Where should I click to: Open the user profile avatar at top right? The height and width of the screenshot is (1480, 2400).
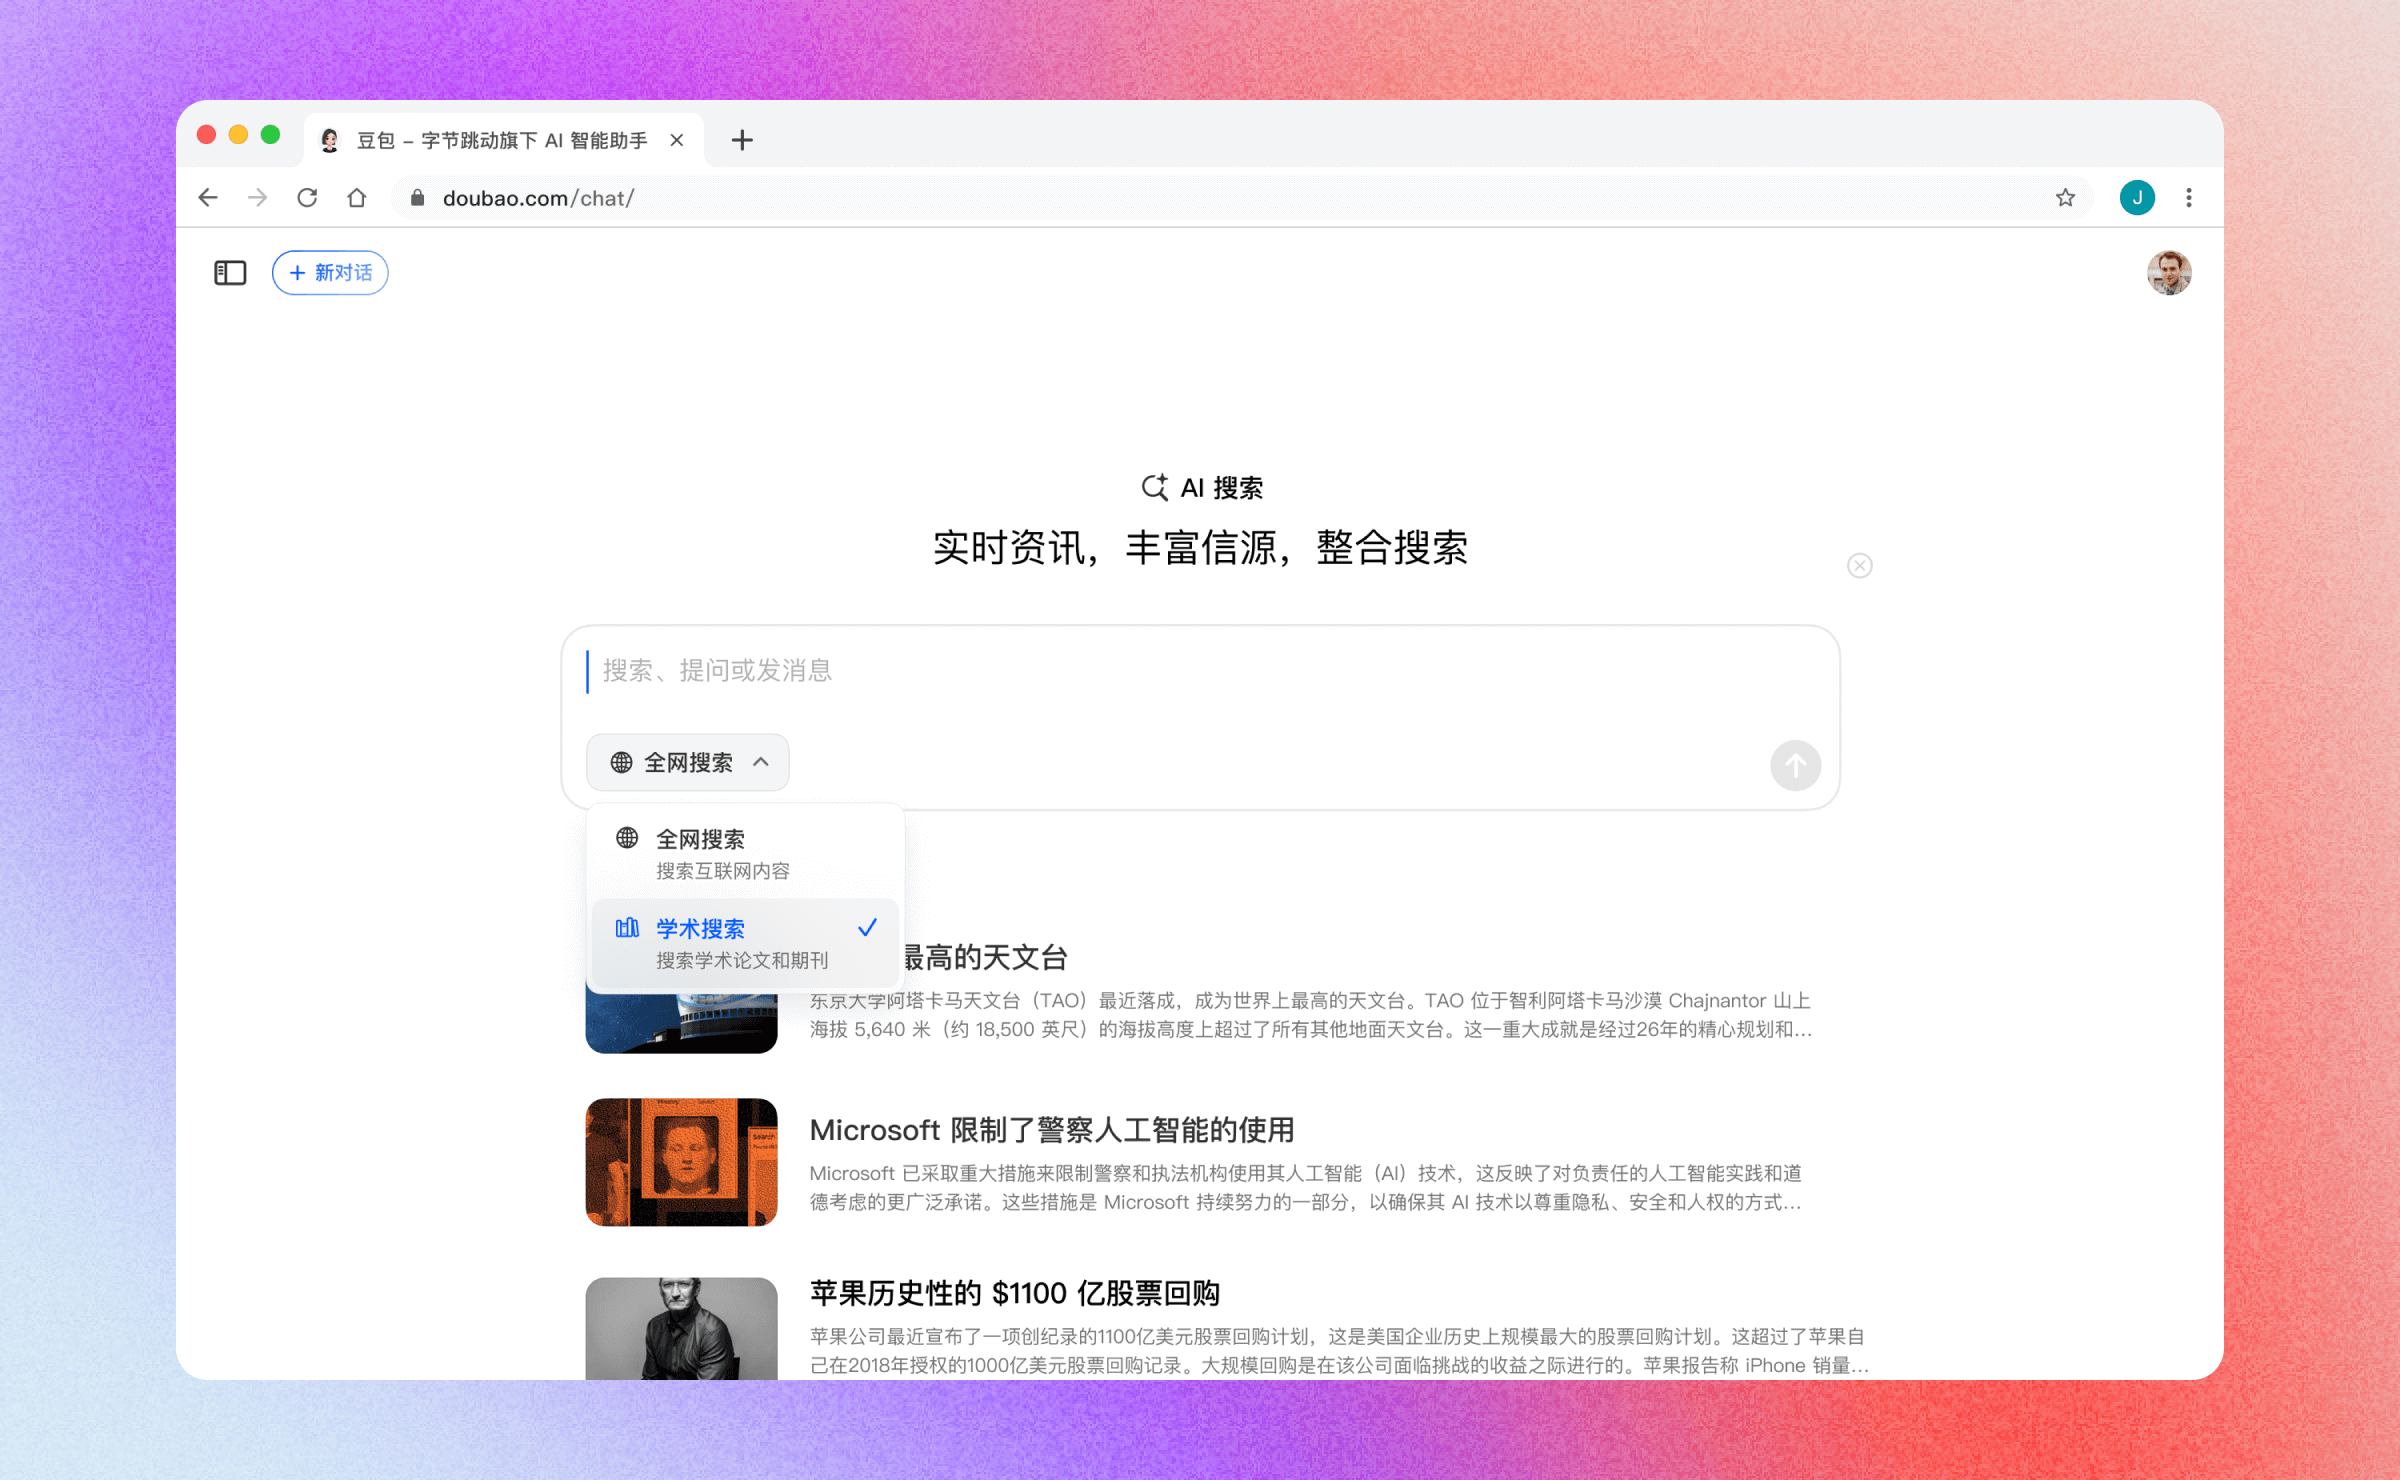2167,272
